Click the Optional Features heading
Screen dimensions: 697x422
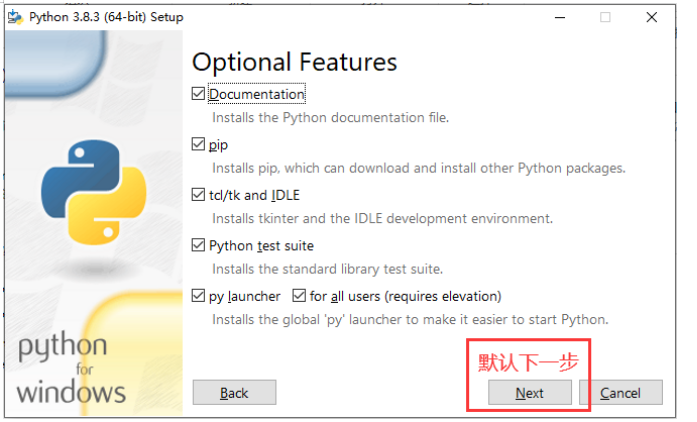point(294,62)
